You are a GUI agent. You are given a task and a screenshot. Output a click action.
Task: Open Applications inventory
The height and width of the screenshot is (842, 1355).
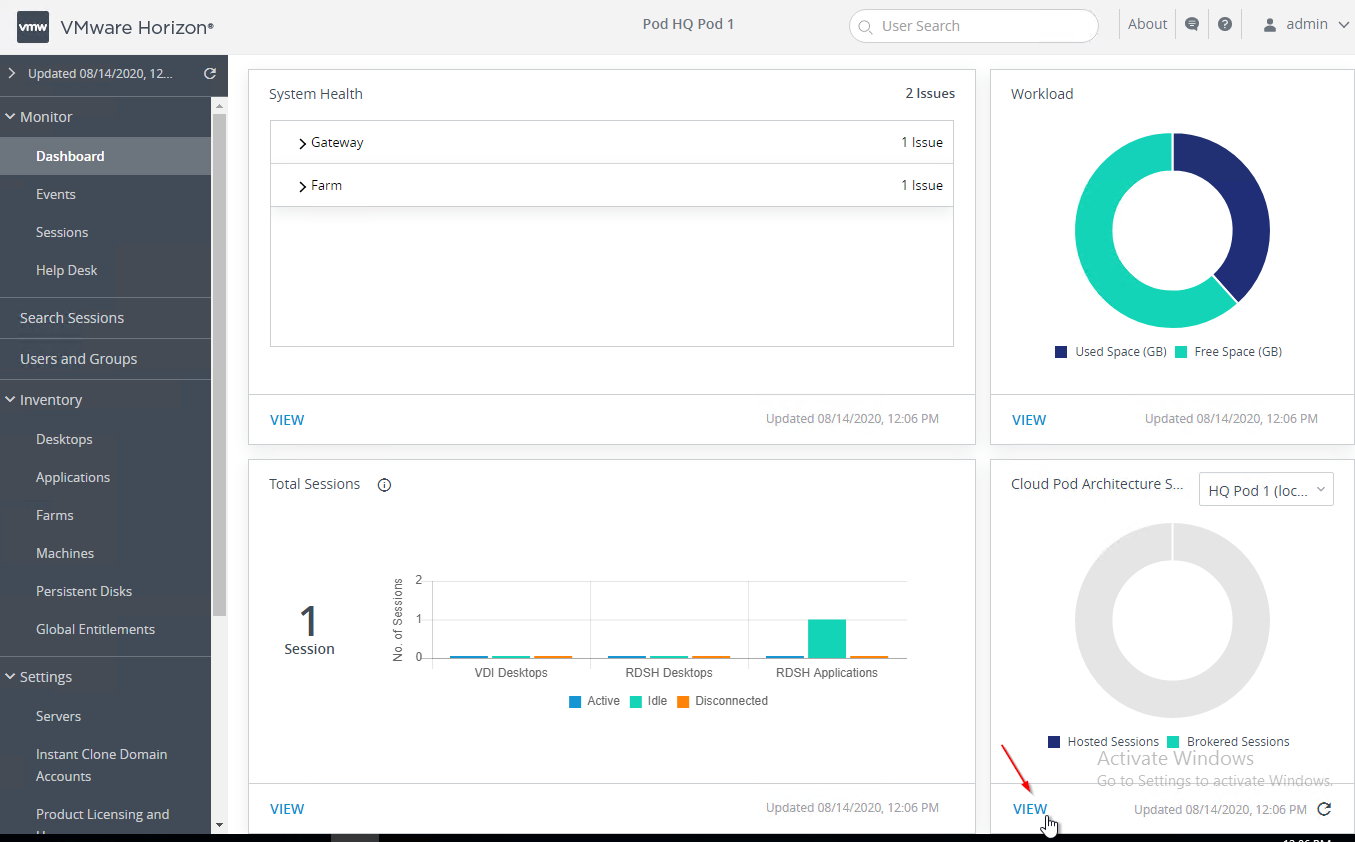click(x=73, y=477)
